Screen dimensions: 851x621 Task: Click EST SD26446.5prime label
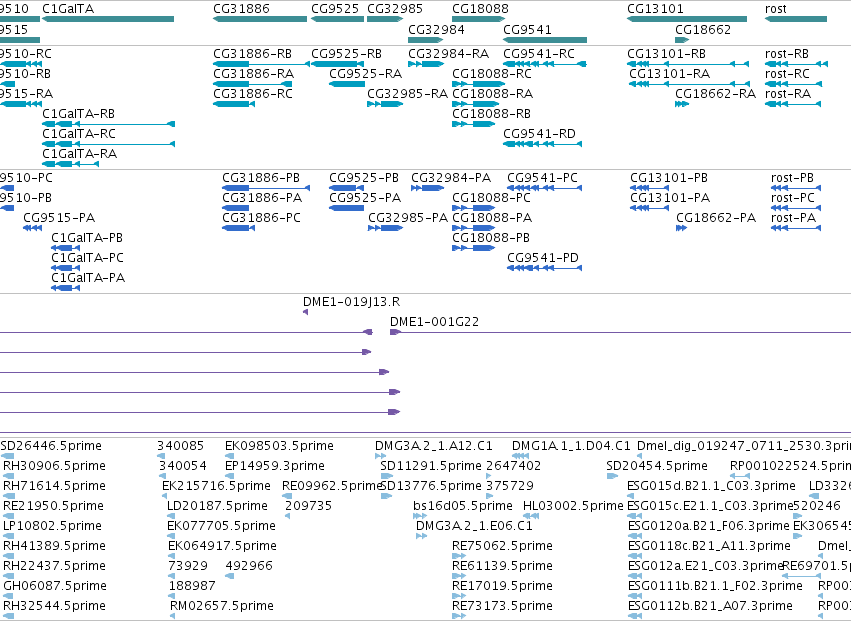point(52,446)
